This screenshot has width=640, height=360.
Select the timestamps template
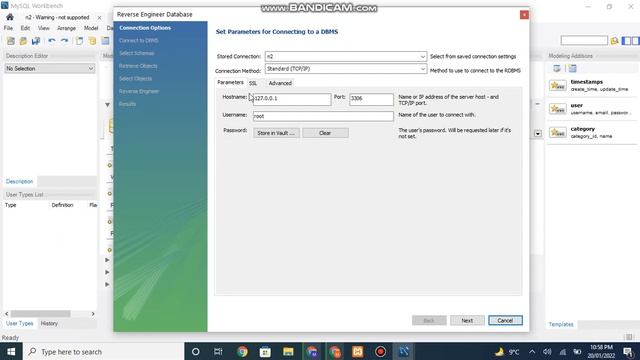[592, 85]
